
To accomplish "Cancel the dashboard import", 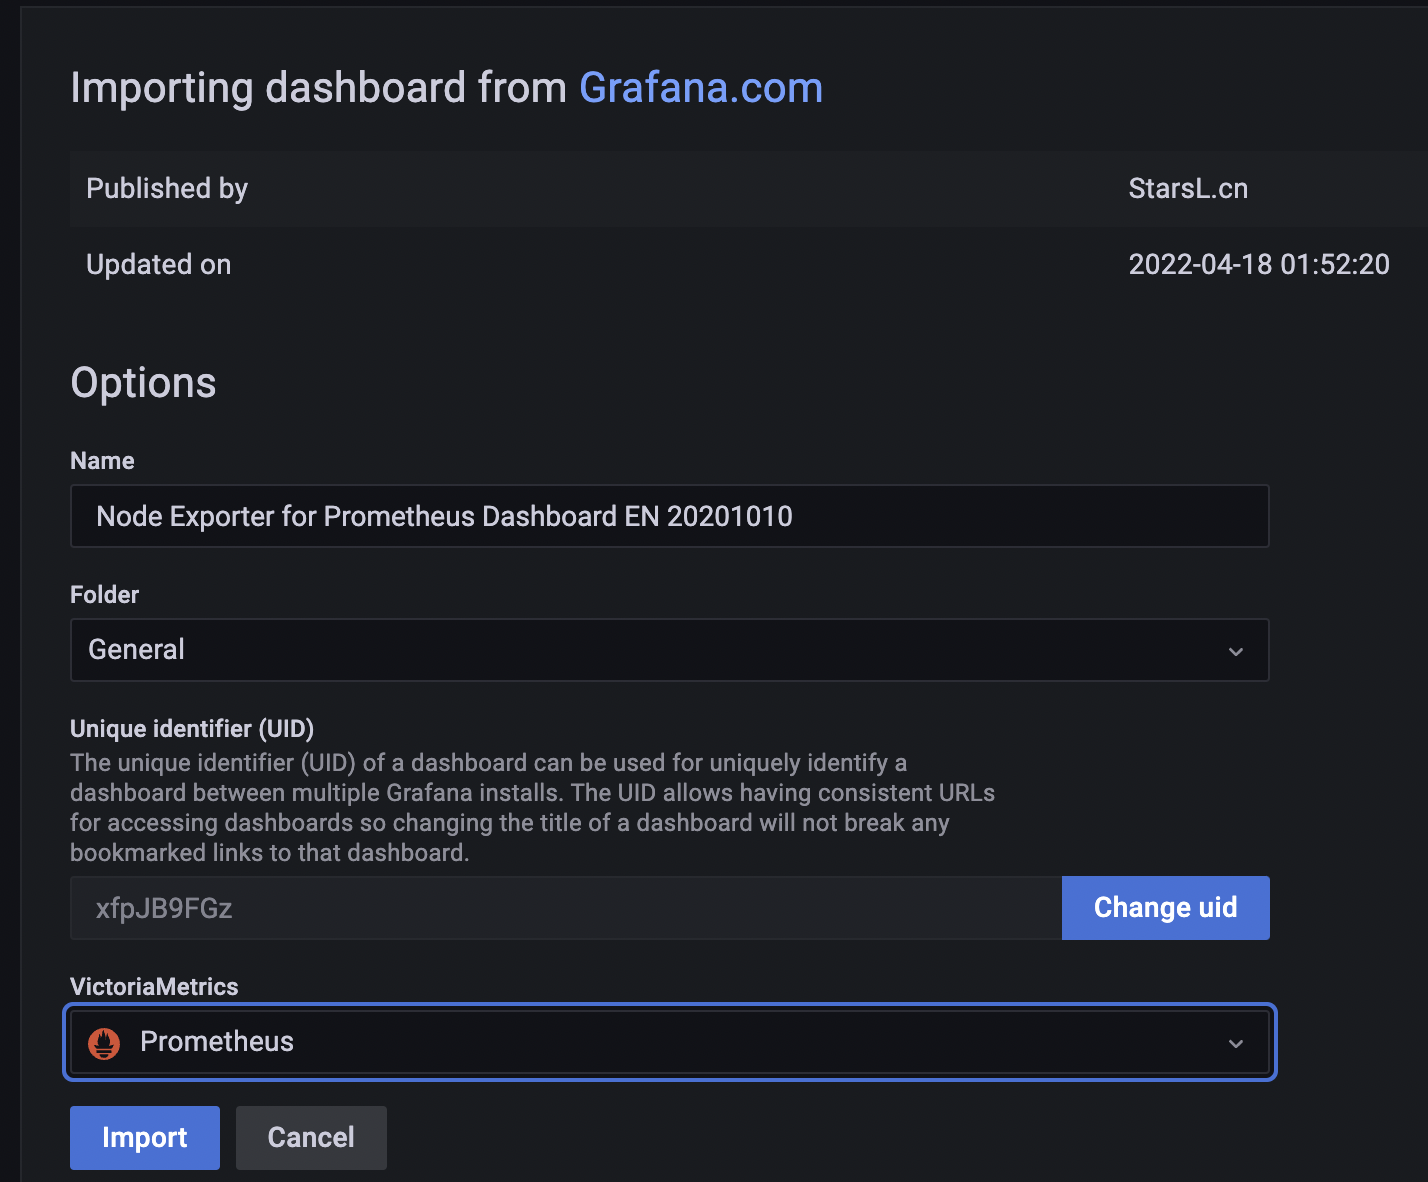I will (x=311, y=1137).
